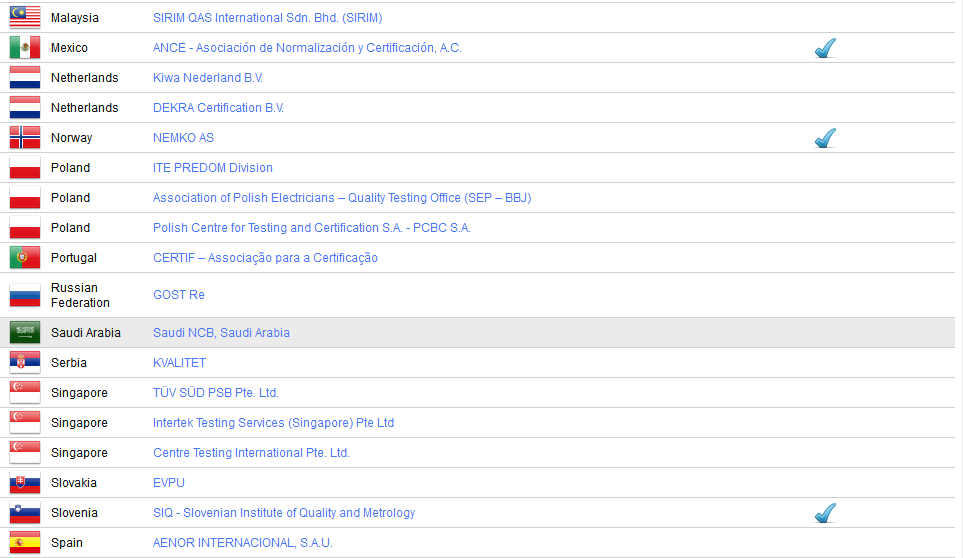Open the Saudi NCB, Saudi Arabia link
The width and height of the screenshot is (963, 558).
tap(221, 333)
